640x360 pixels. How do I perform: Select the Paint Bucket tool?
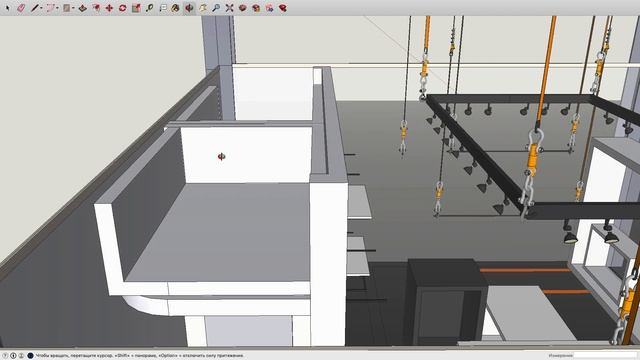click(x=176, y=8)
